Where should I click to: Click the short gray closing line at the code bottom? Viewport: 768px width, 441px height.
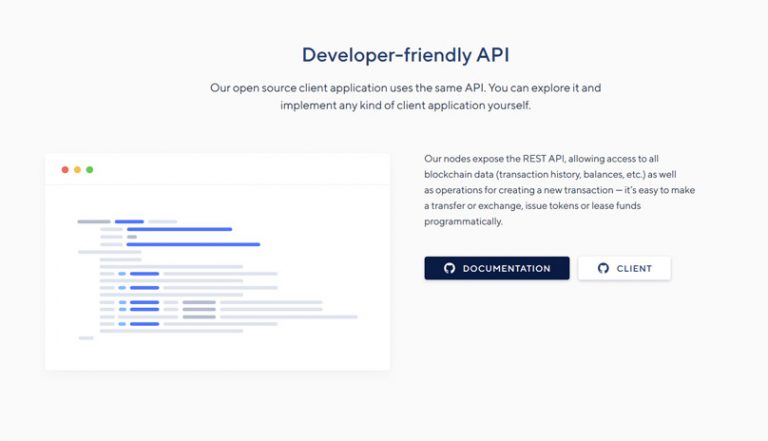pyautogui.click(x=86, y=338)
